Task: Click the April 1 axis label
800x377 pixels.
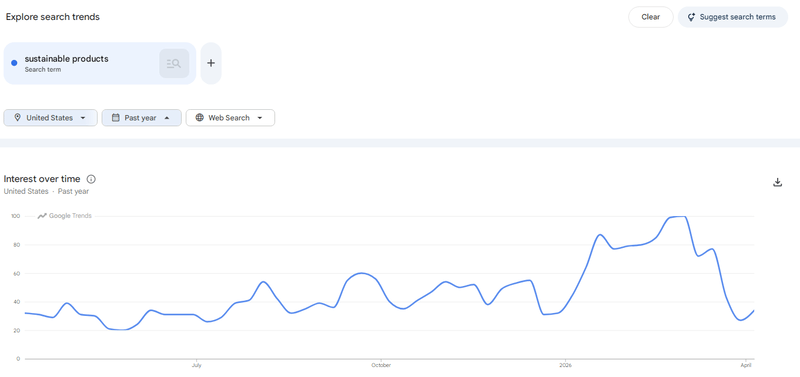Action: tap(746, 365)
